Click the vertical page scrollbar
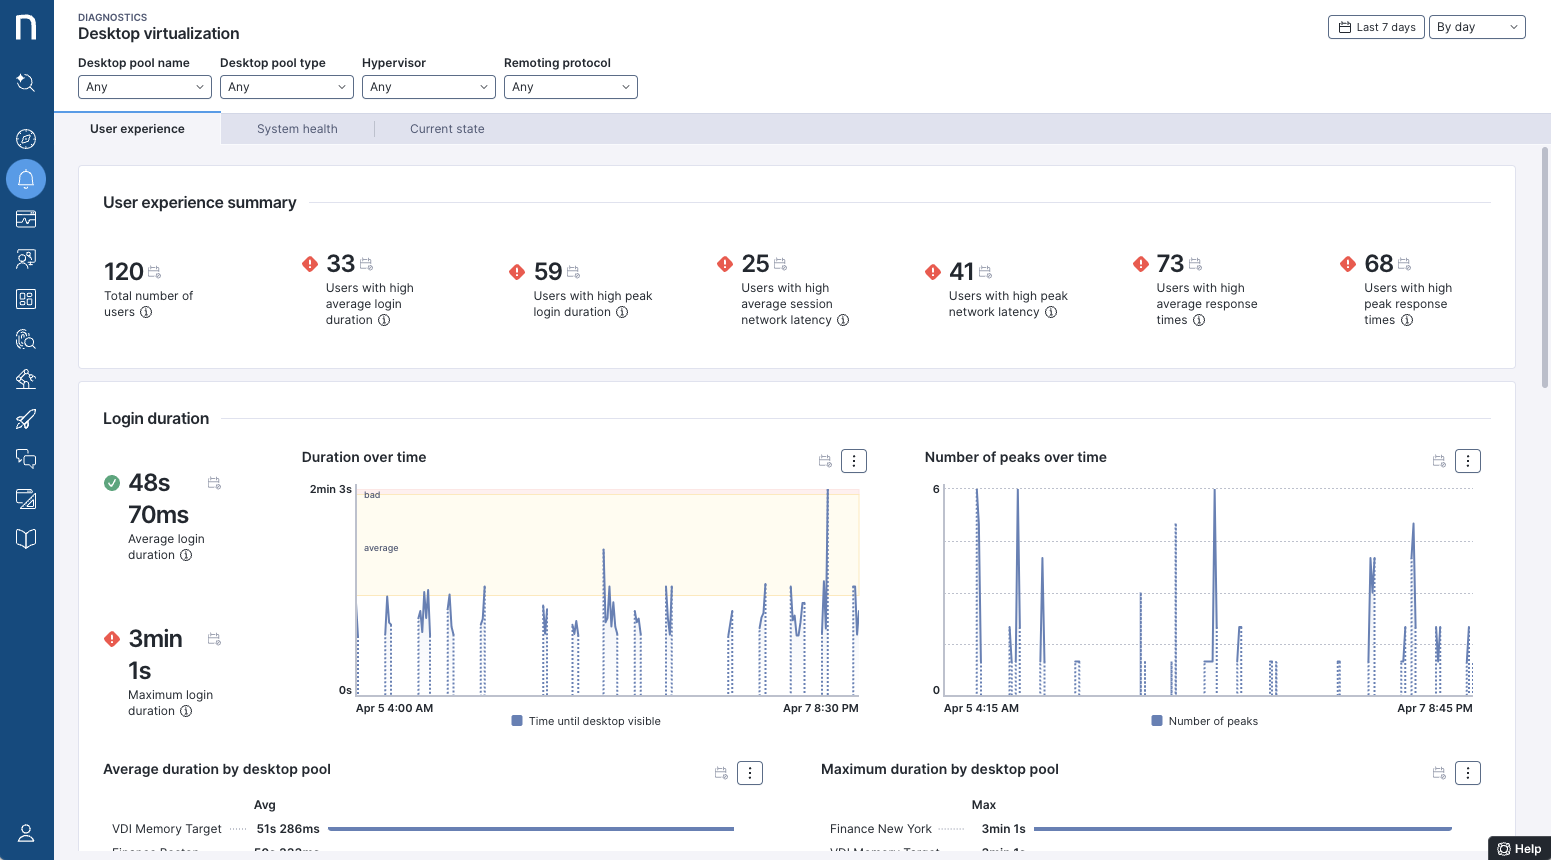The height and width of the screenshot is (860, 1551). pyautogui.click(x=1545, y=267)
